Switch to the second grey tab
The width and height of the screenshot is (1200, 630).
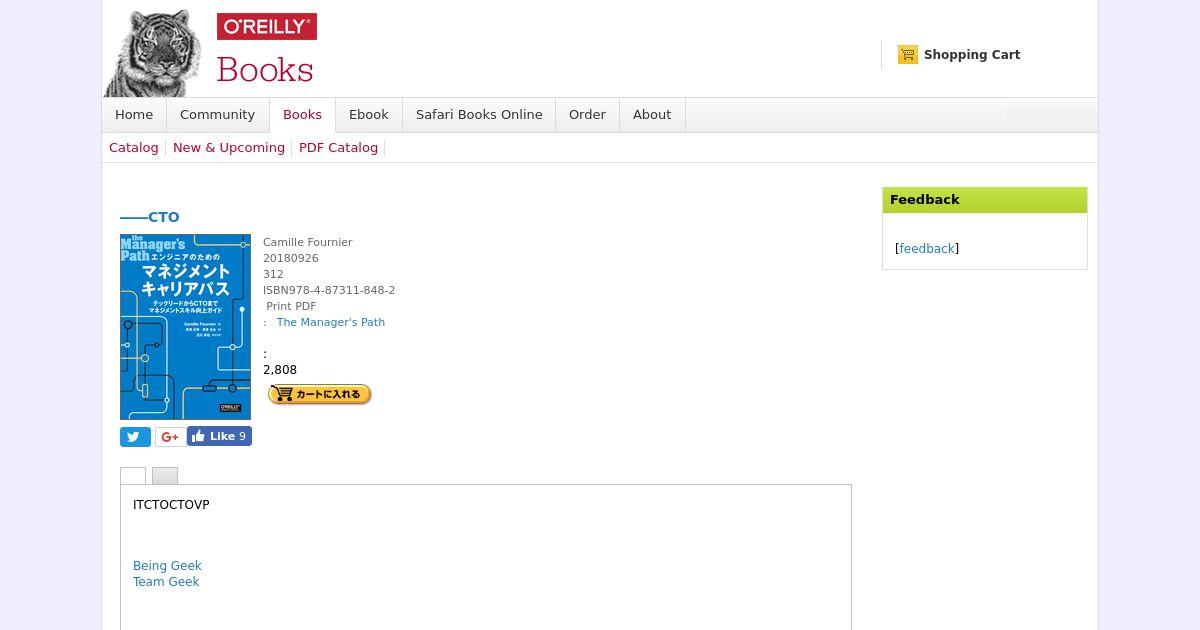(165, 476)
